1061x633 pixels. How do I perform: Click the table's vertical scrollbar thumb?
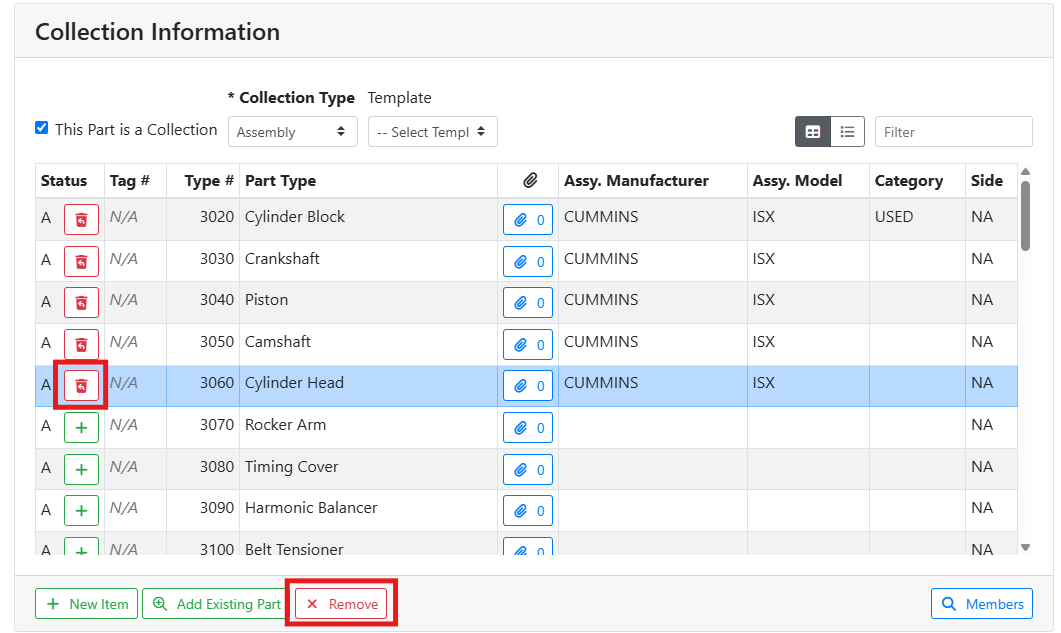[1025, 214]
